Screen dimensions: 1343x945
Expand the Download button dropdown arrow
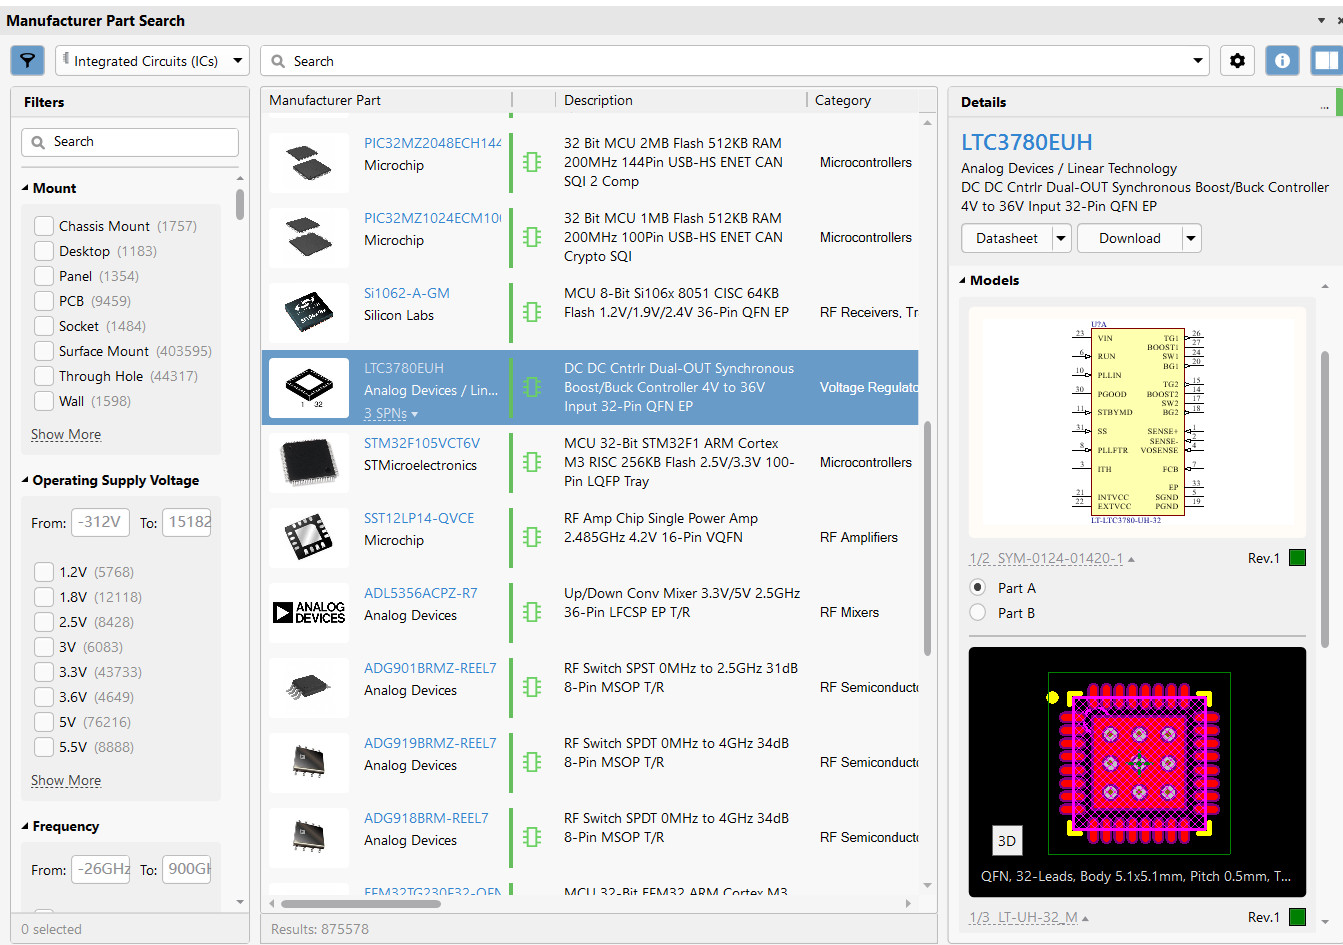click(1190, 238)
